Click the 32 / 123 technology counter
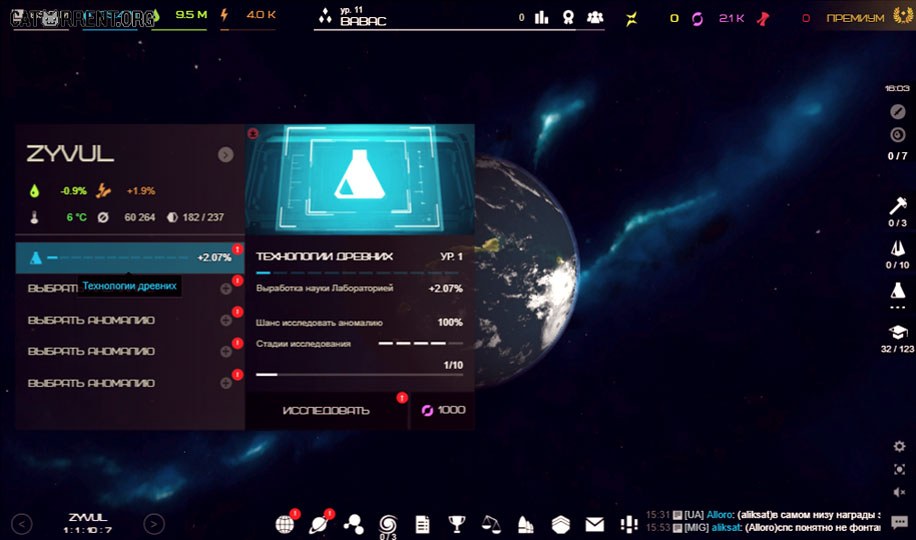 pos(898,349)
